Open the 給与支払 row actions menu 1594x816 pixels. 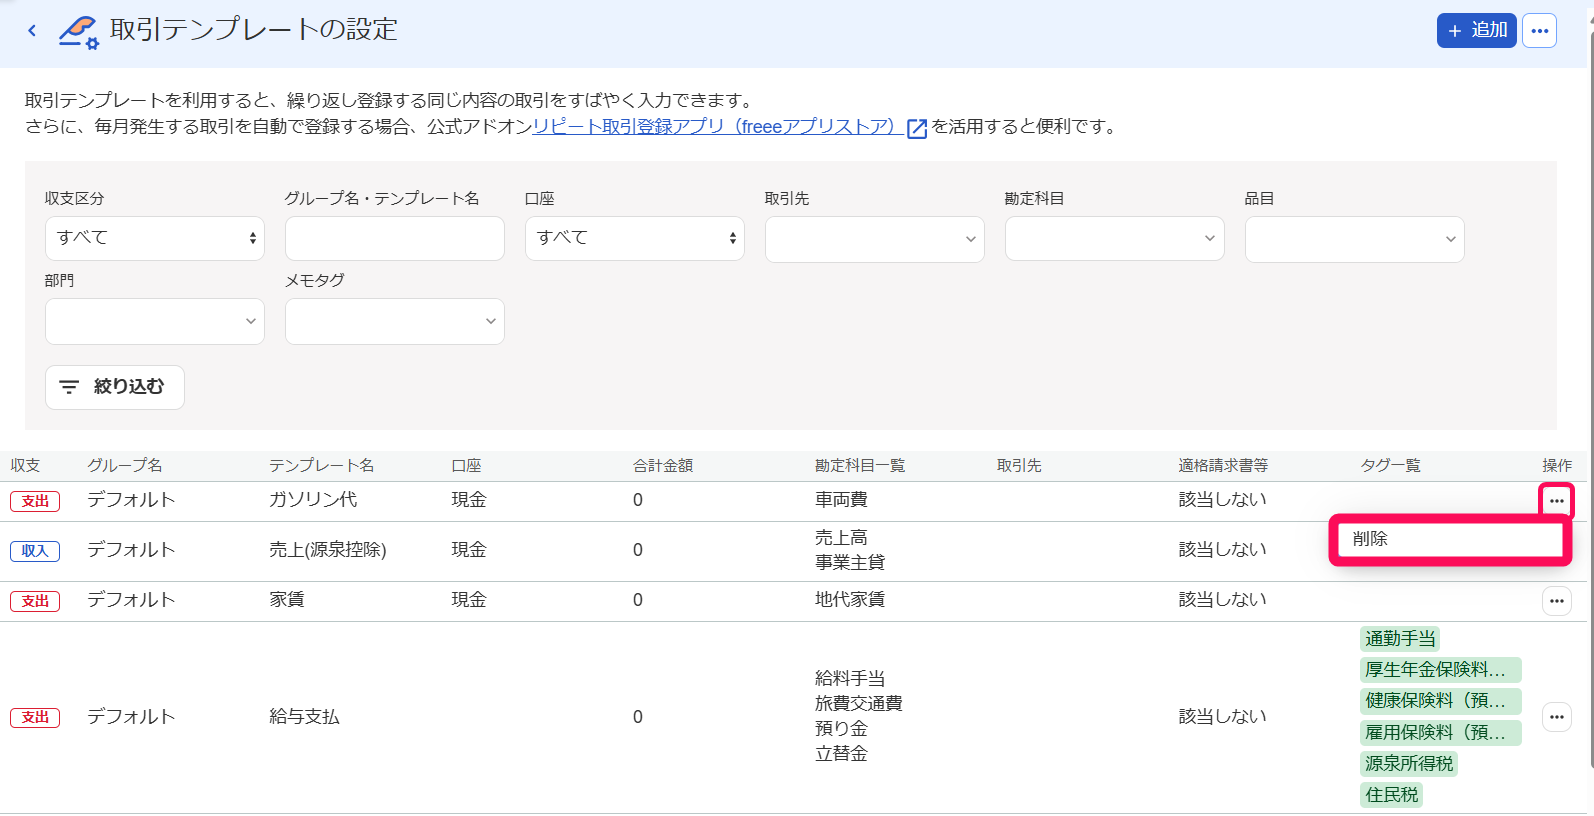pos(1556,717)
